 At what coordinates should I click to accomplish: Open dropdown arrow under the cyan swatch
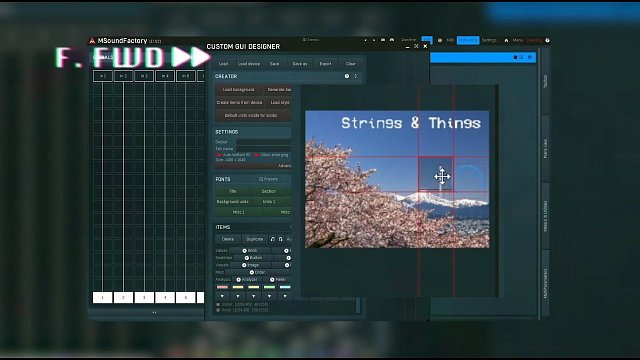(285, 296)
